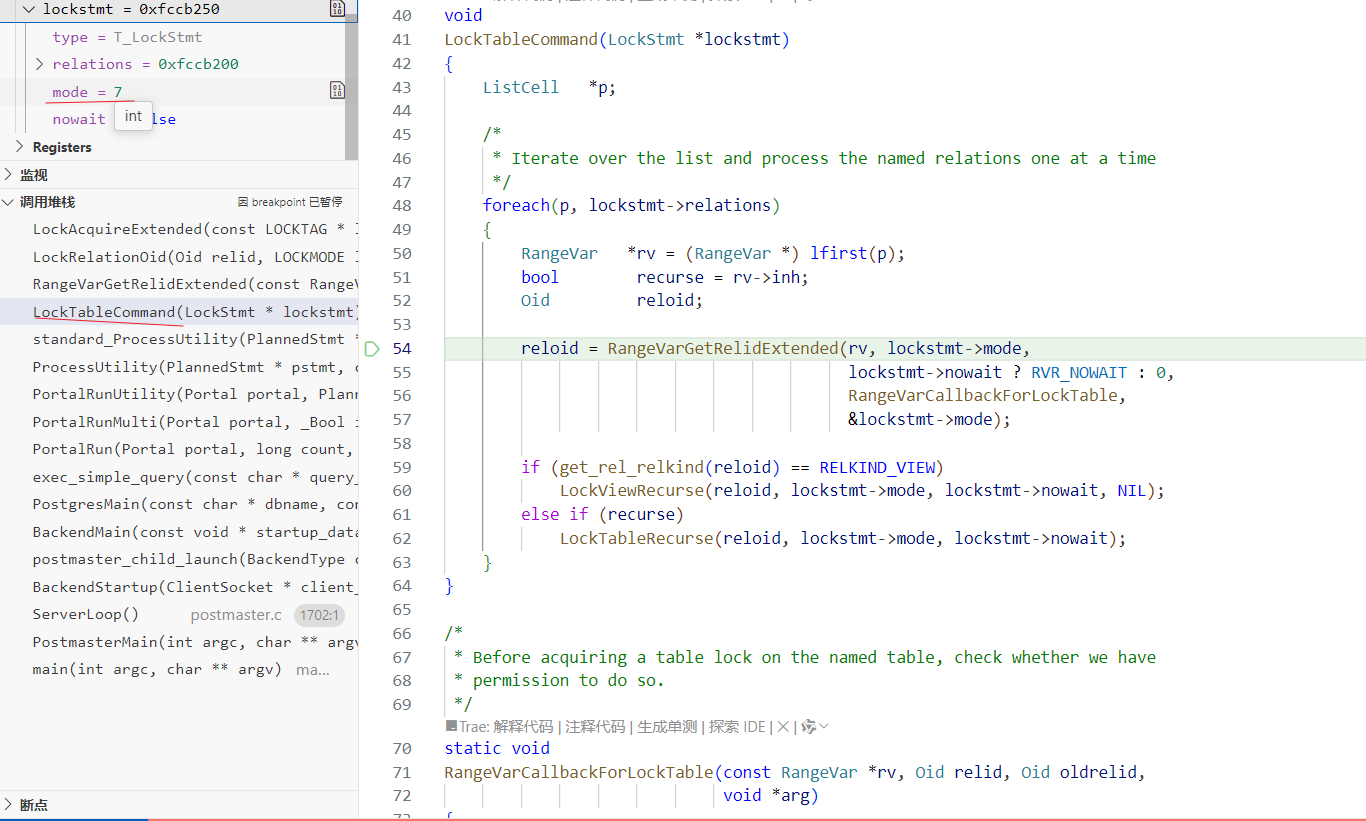This screenshot has width=1366, height=821.
Task: Close the Trae code lens bar
Action: pyautogui.click(x=783, y=727)
